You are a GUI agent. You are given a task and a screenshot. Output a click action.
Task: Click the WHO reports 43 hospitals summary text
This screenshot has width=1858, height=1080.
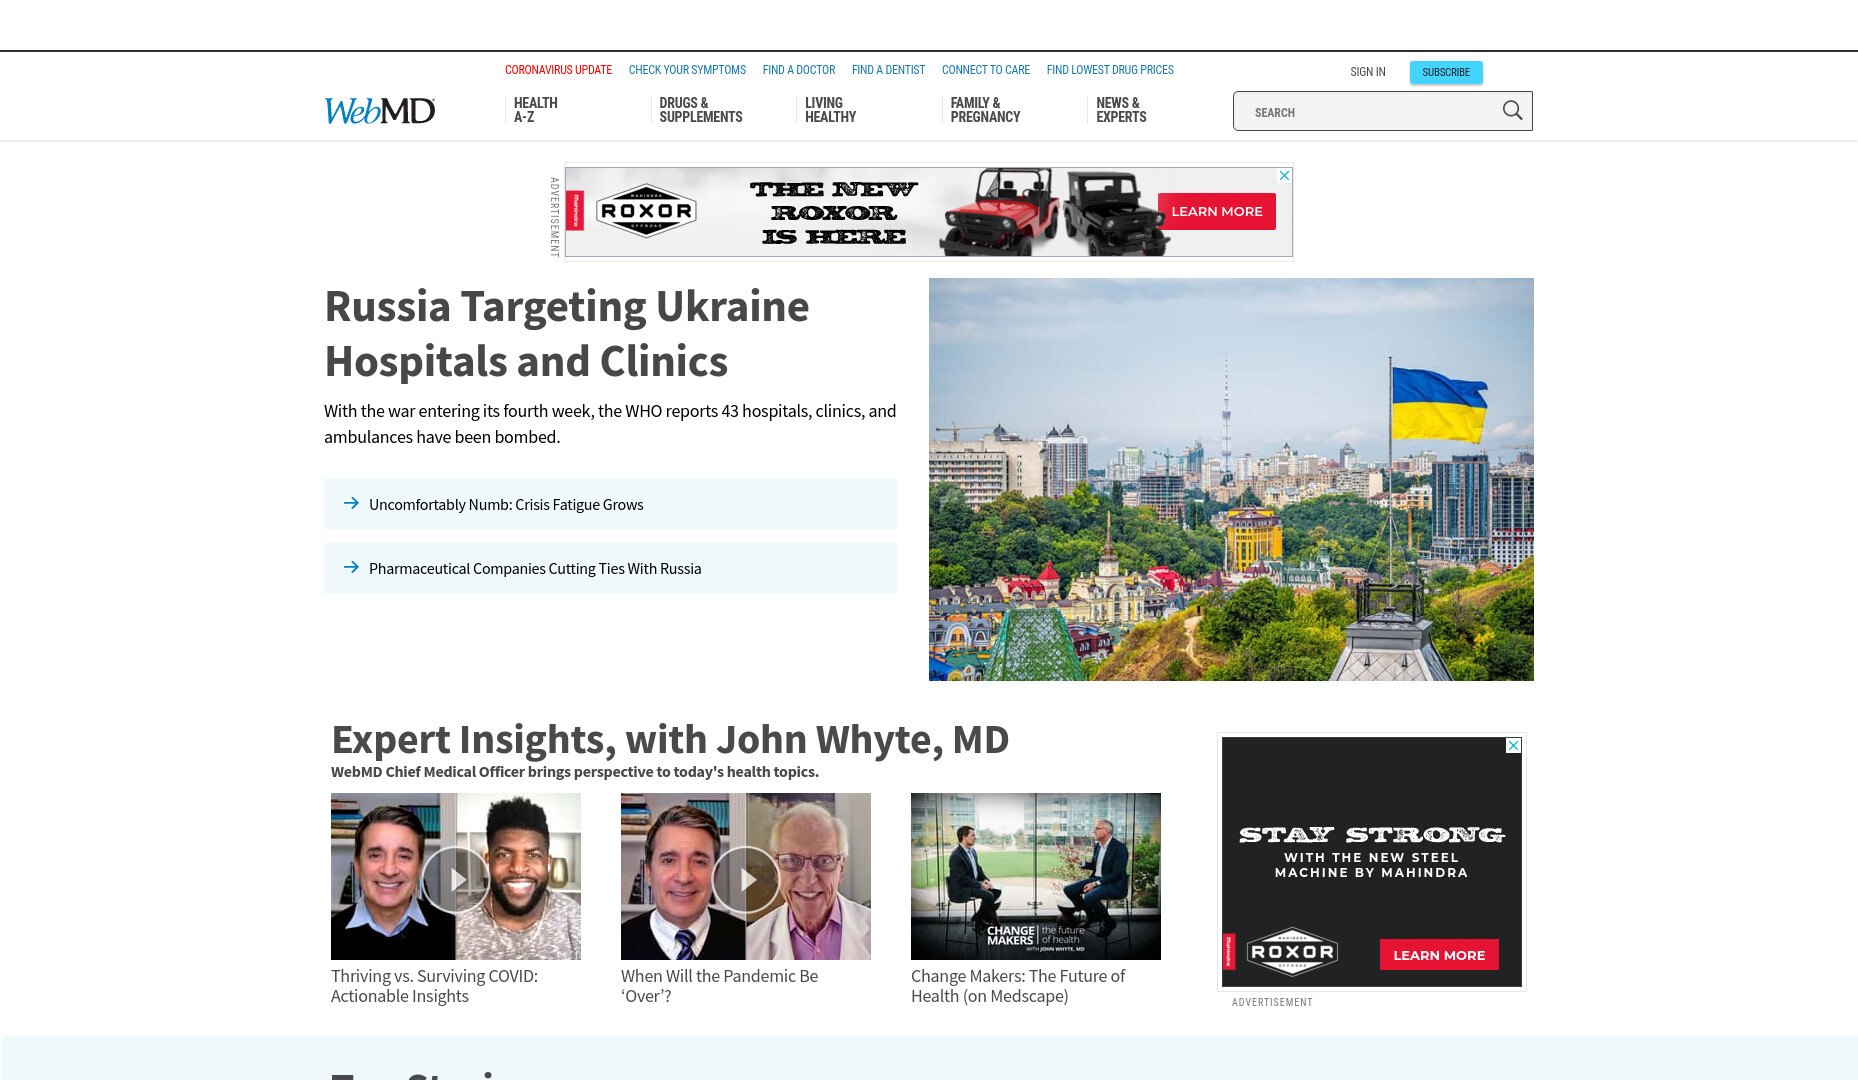tap(610, 424)
